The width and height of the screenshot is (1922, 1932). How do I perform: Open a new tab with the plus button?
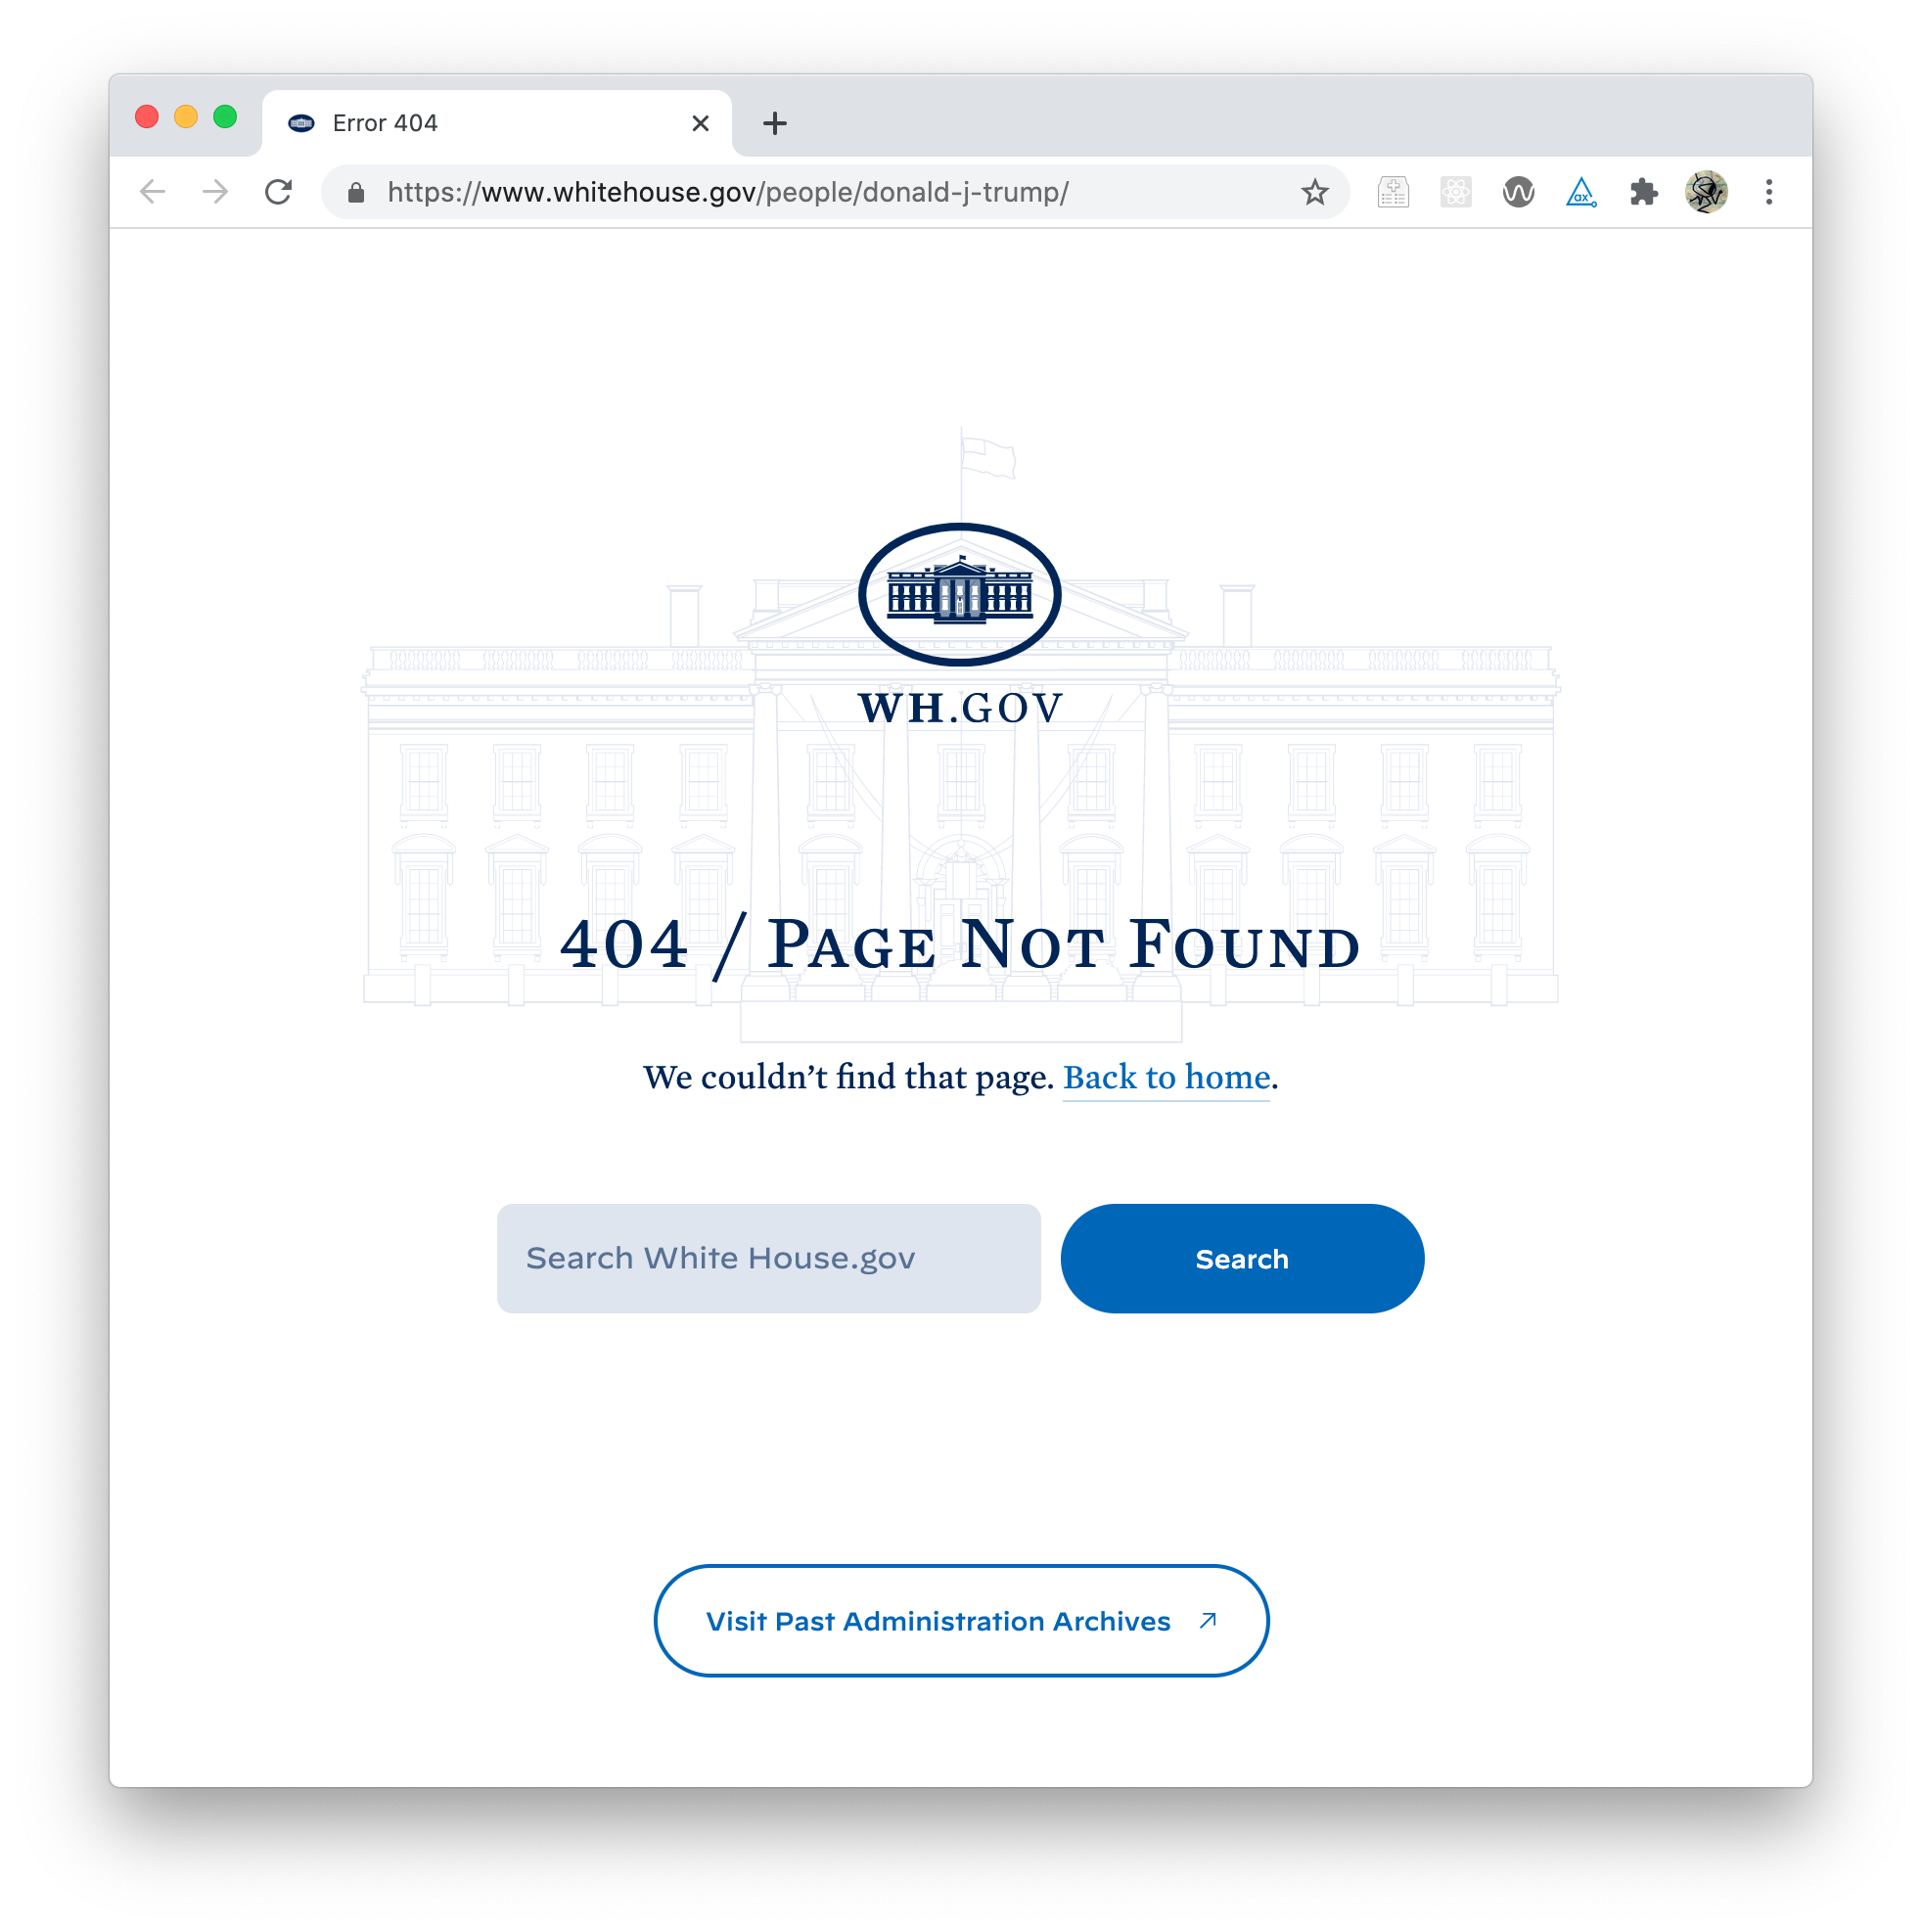(x=775, y=123)
